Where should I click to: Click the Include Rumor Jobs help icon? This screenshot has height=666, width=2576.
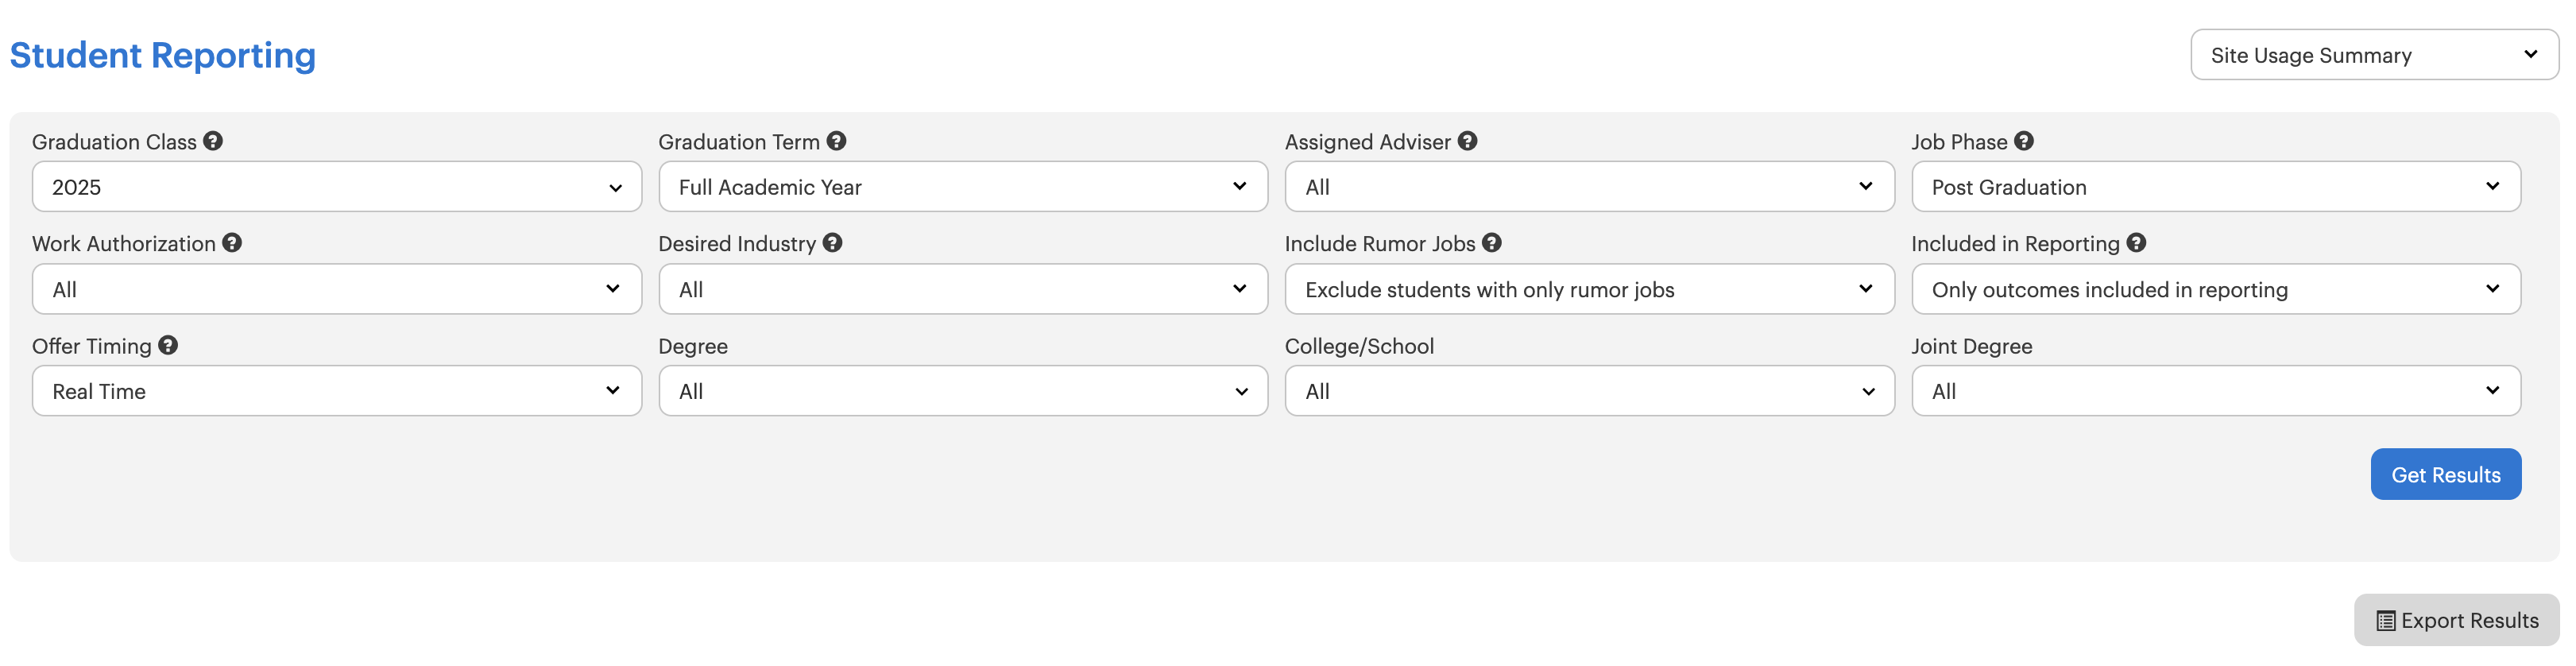pos(1492,243)
